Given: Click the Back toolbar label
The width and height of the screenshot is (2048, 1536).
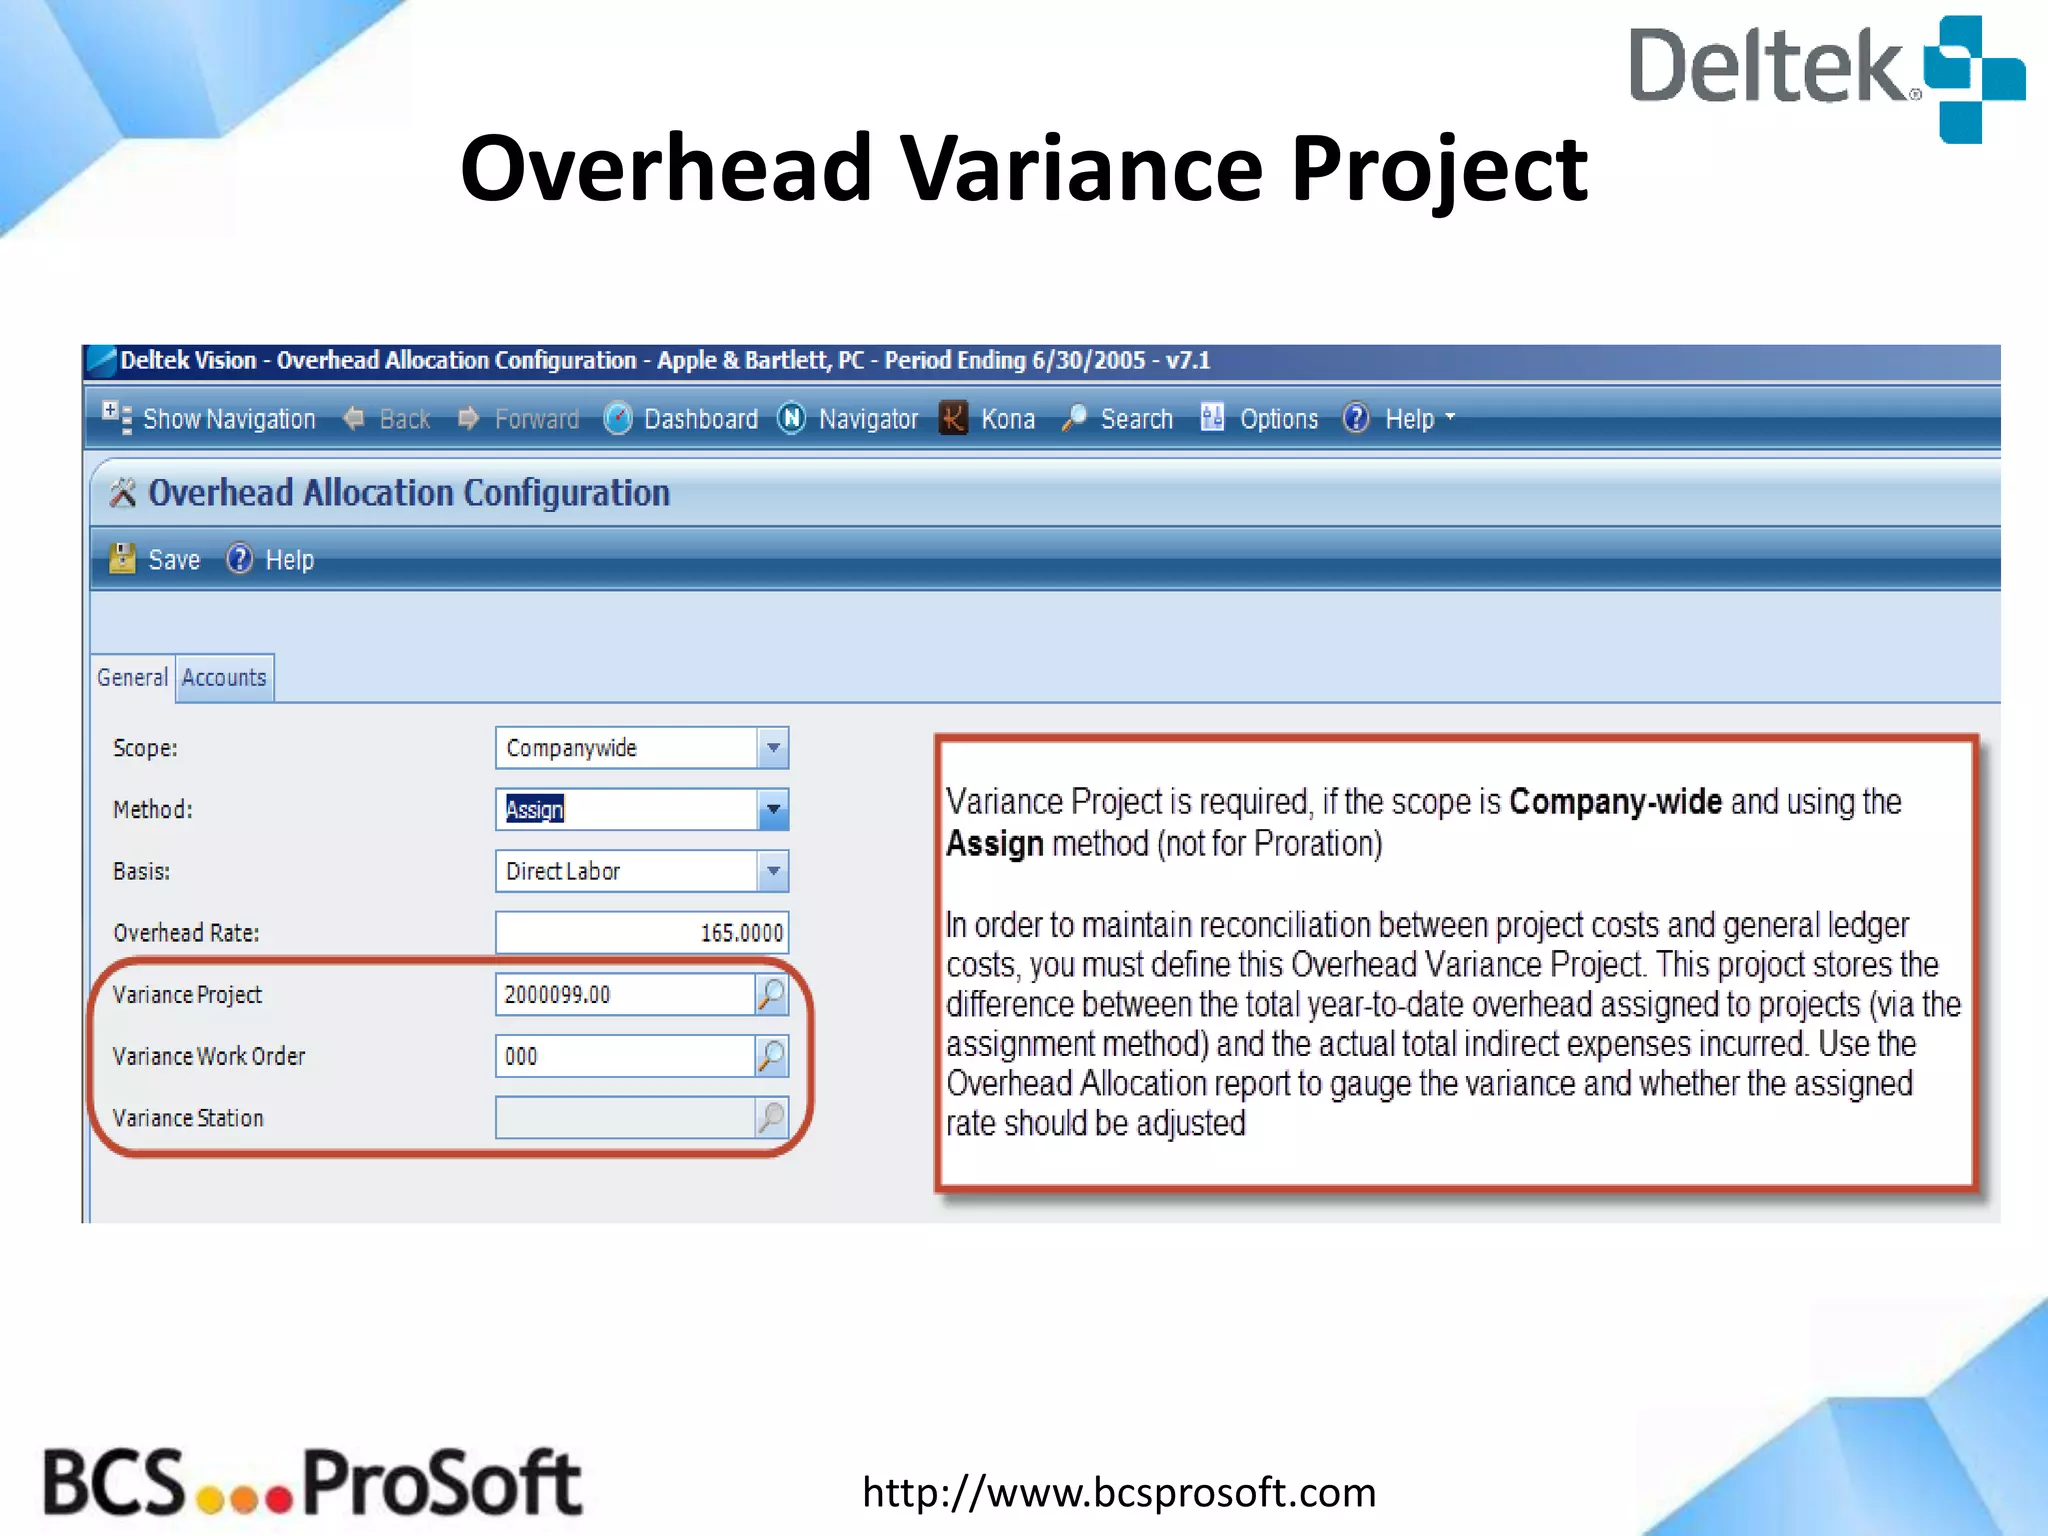Looking at the screenshot, I should [x=405, y=419].
